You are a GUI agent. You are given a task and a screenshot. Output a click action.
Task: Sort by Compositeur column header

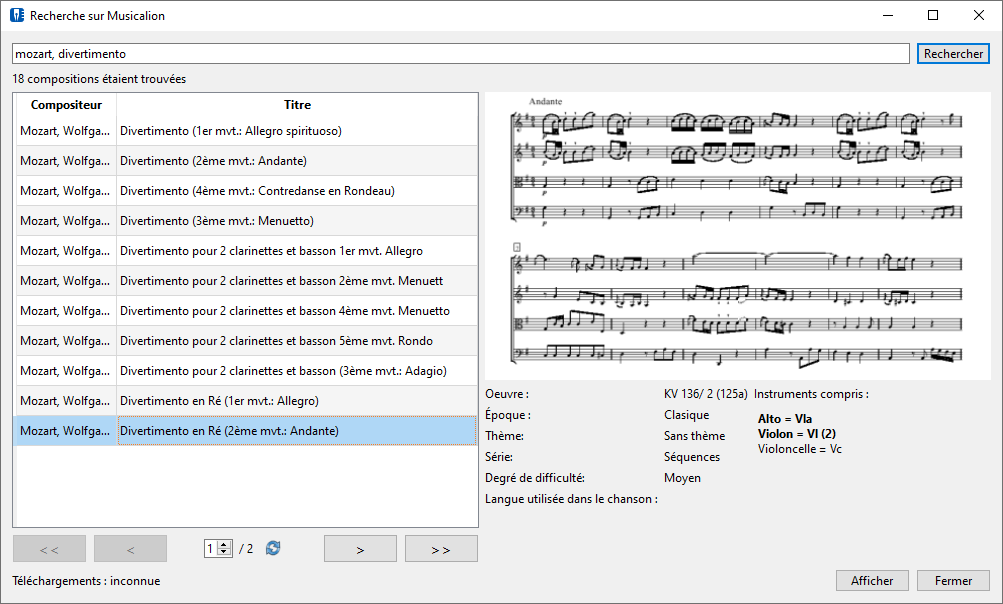[66, 105]
